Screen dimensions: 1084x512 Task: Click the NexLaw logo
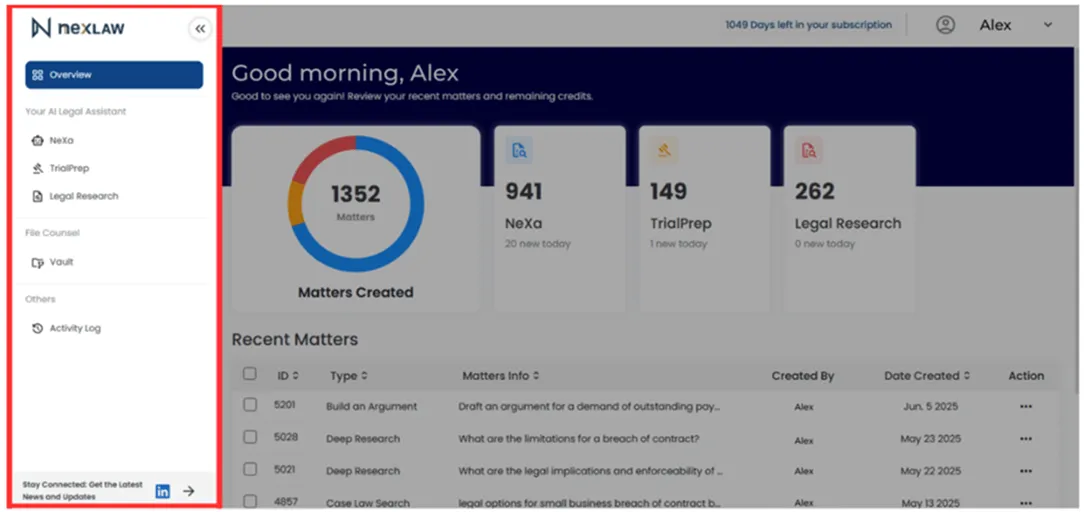[77, 28]
